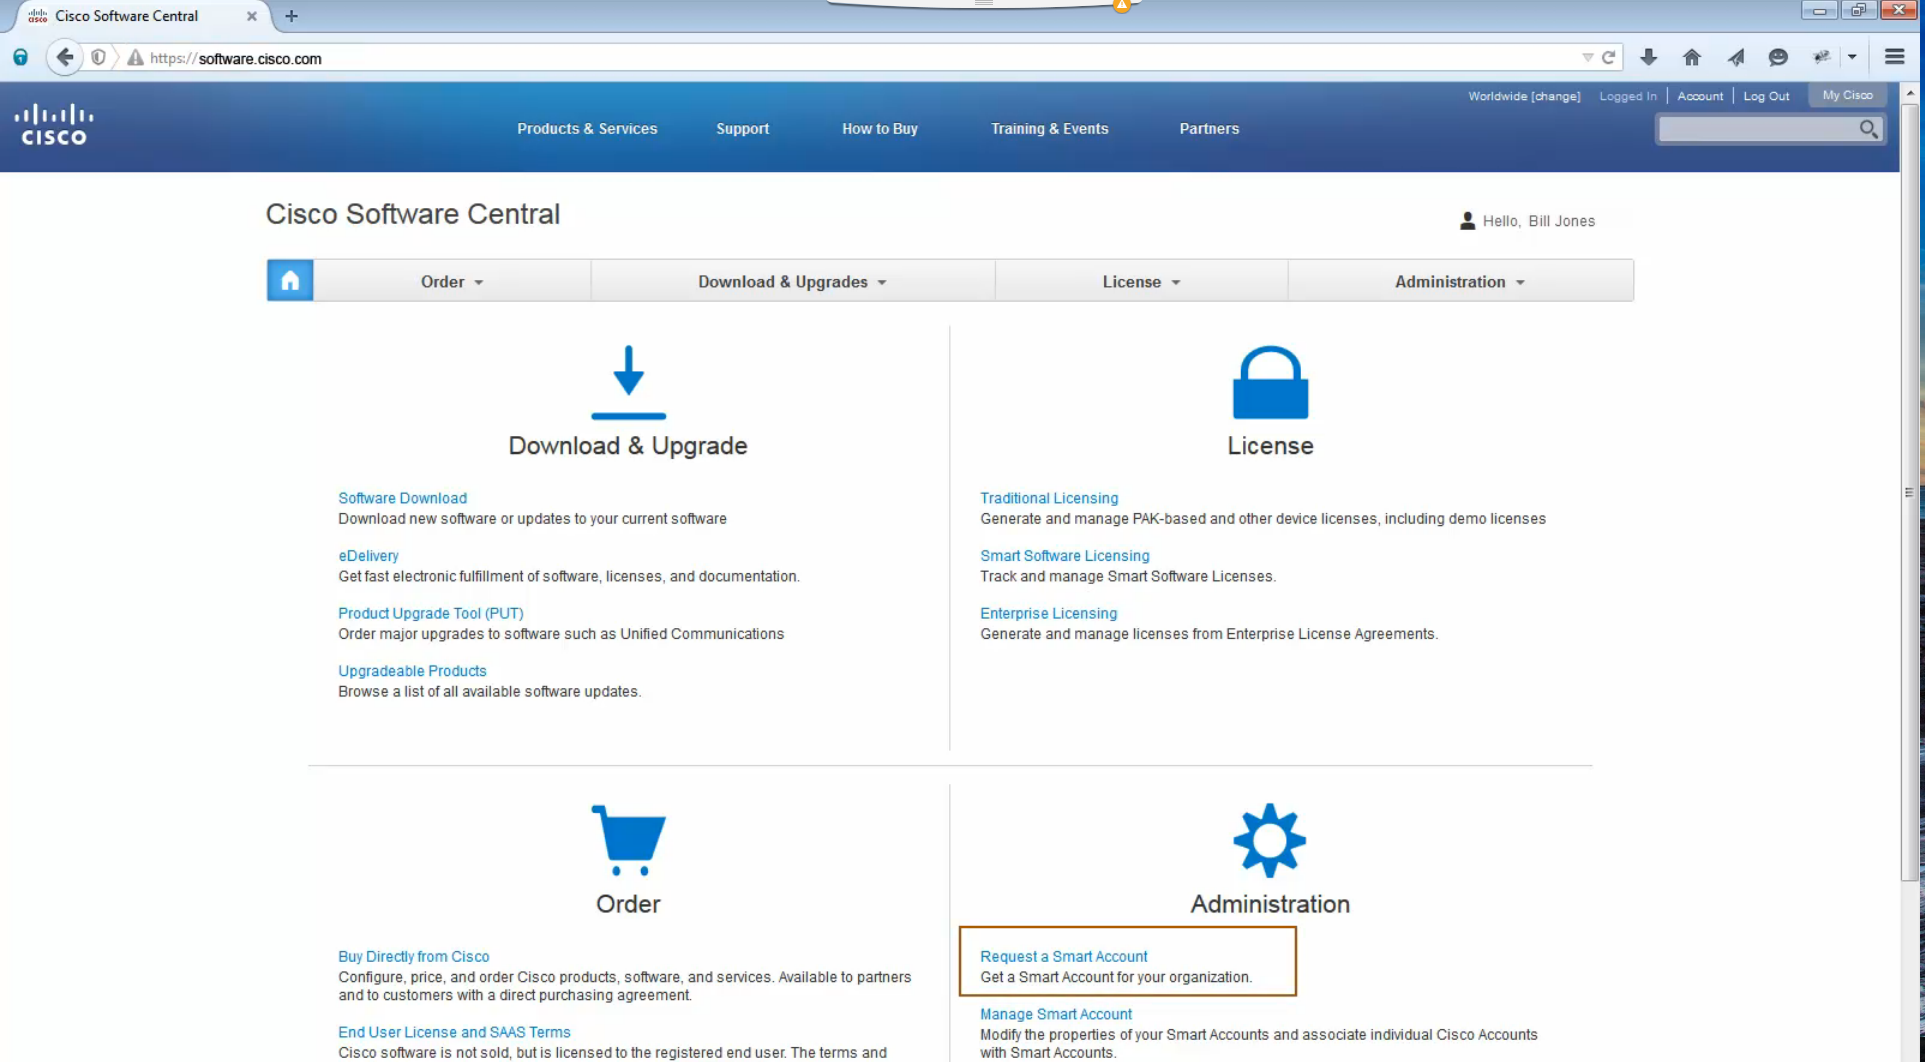Viewport: 1925px width, 1062px height.
Task: Select the home tab icon on the navigation bar
Action: [289, 280]
